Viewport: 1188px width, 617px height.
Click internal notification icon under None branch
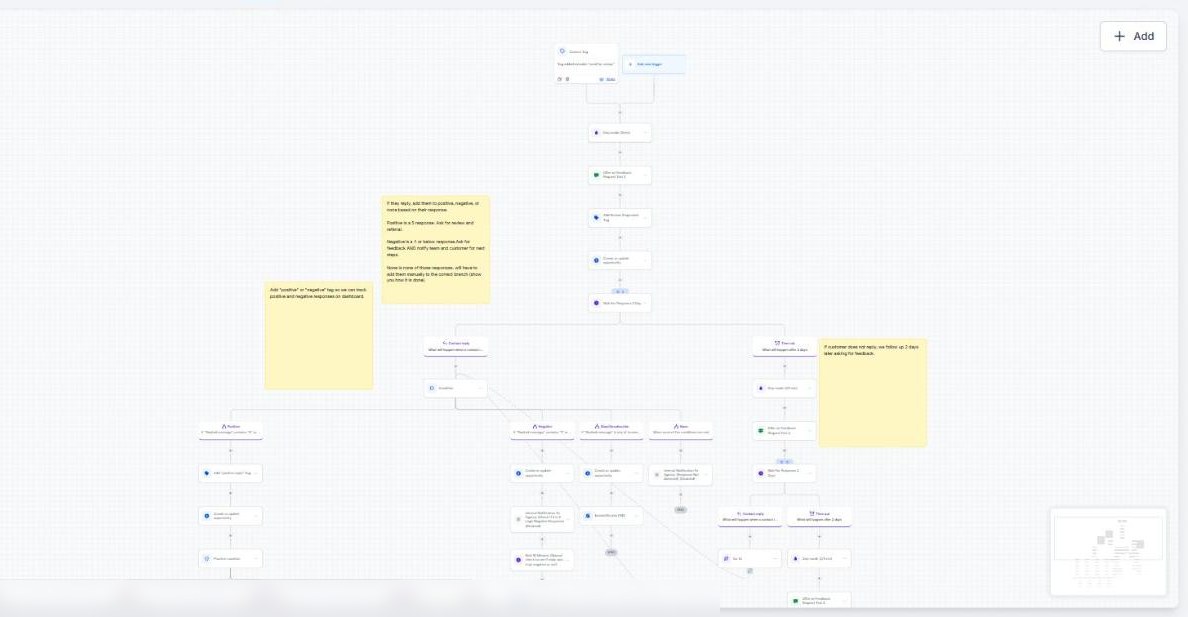pyautogui.click(x=657, y=474)
